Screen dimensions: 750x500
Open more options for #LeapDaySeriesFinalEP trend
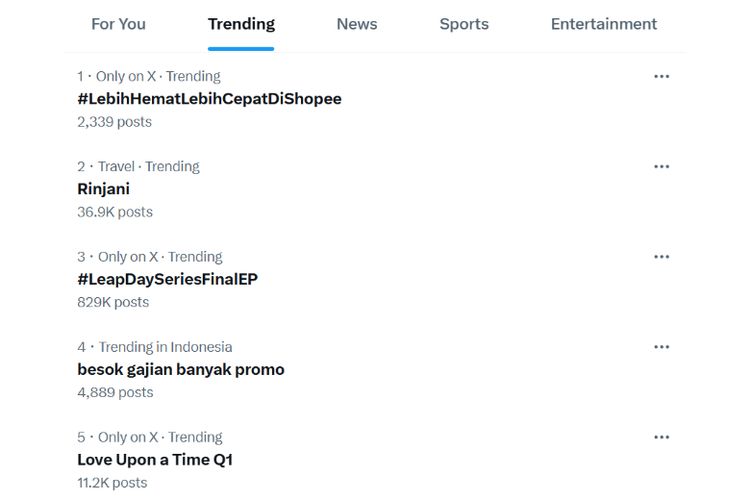tap(661, 256)
